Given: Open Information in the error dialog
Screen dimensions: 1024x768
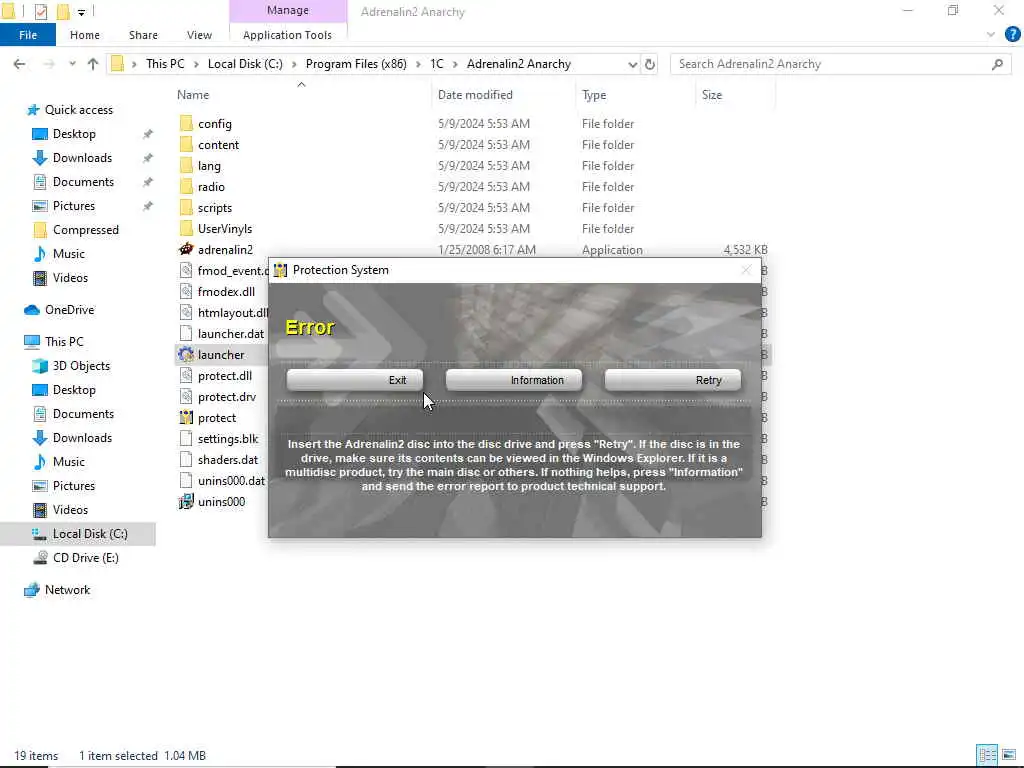Looking at the screenshot, I should 513,380.
